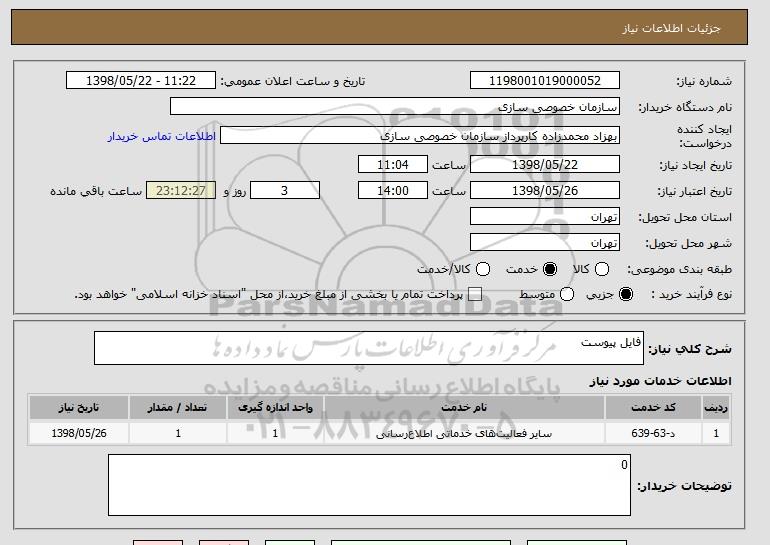This screenshot has height=545, width=770.
Task: Click the واحد اندازه گیری column header
Action: [275, 408]
